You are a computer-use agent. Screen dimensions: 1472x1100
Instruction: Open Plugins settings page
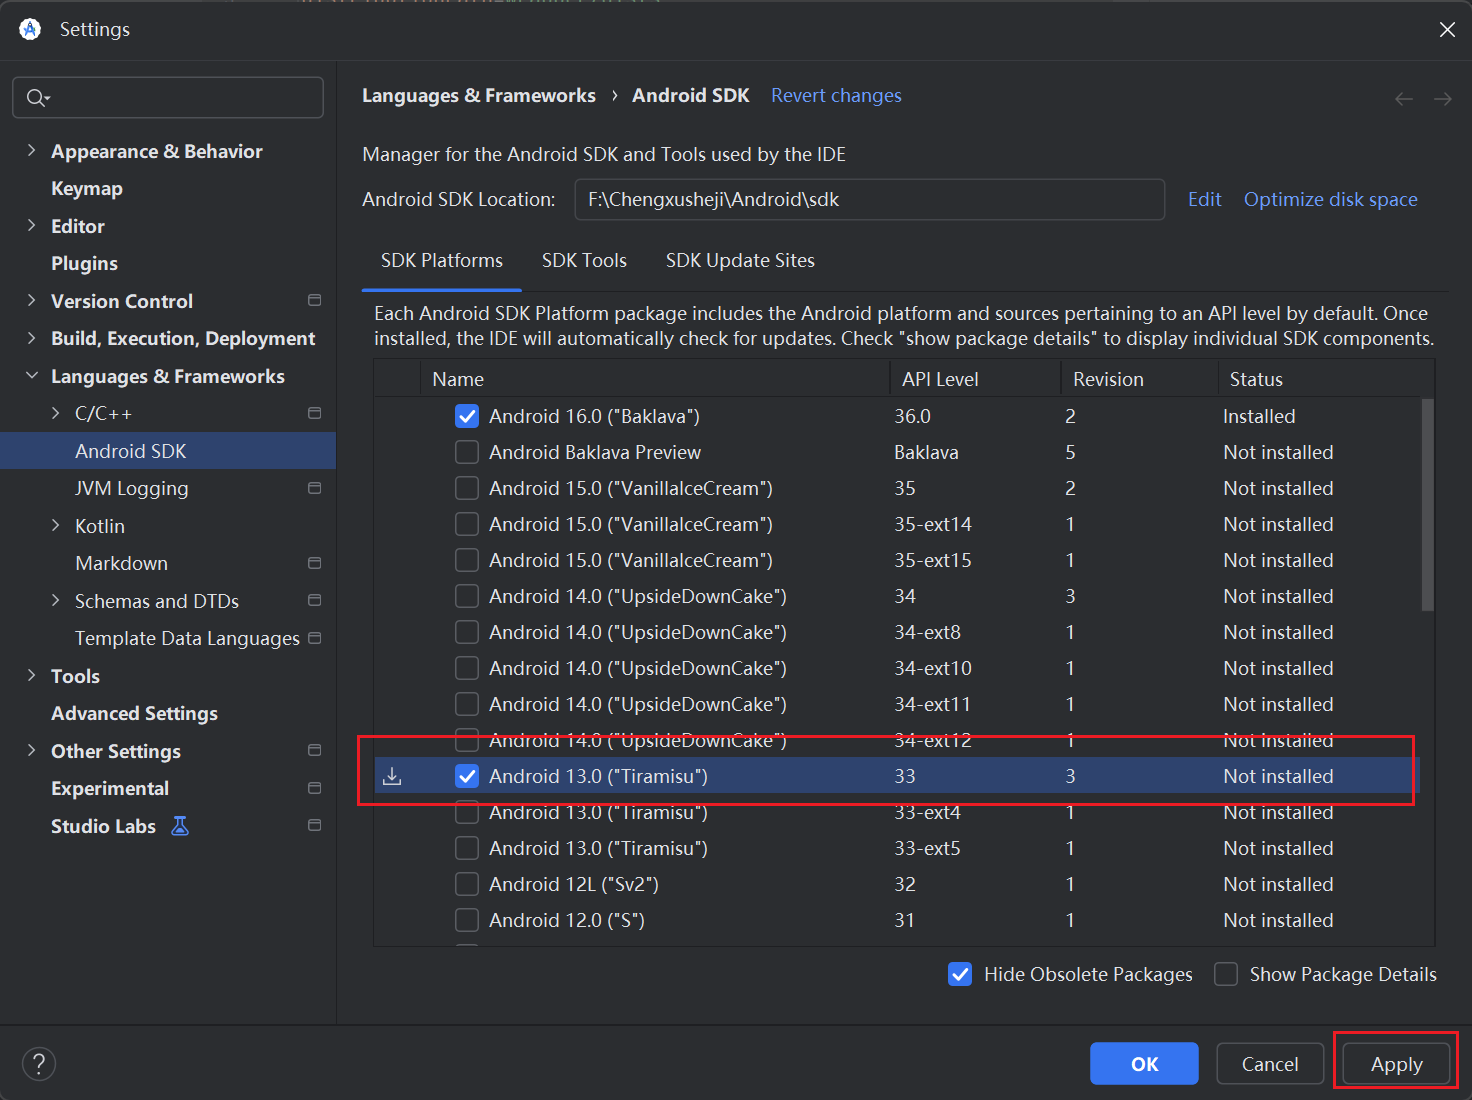coord(84,263)
